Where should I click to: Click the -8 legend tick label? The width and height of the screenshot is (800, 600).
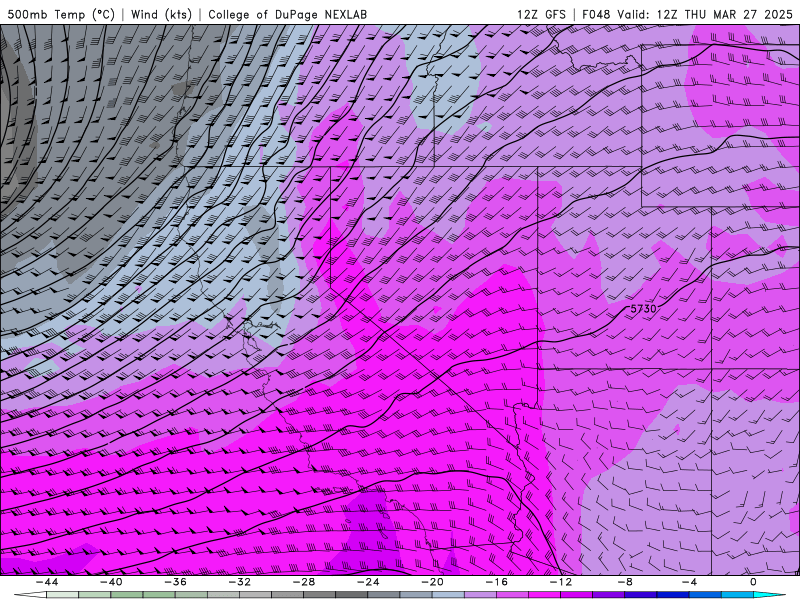pyautogui.click(x=625, y=582)
